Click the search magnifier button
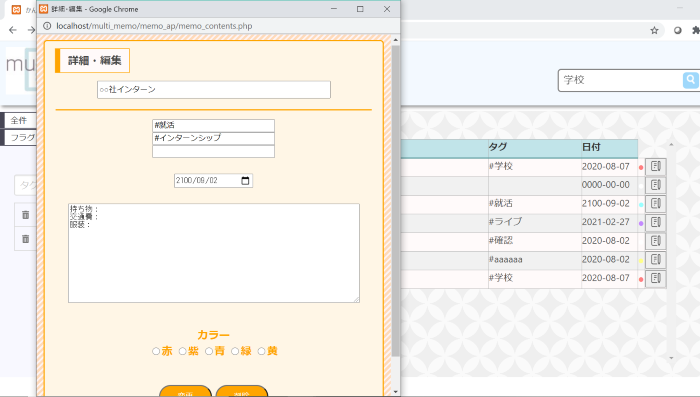 point(691,80)
